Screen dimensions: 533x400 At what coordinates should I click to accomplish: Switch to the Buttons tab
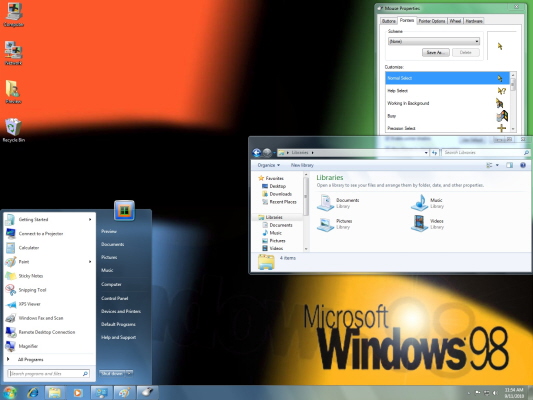point(389,21)
